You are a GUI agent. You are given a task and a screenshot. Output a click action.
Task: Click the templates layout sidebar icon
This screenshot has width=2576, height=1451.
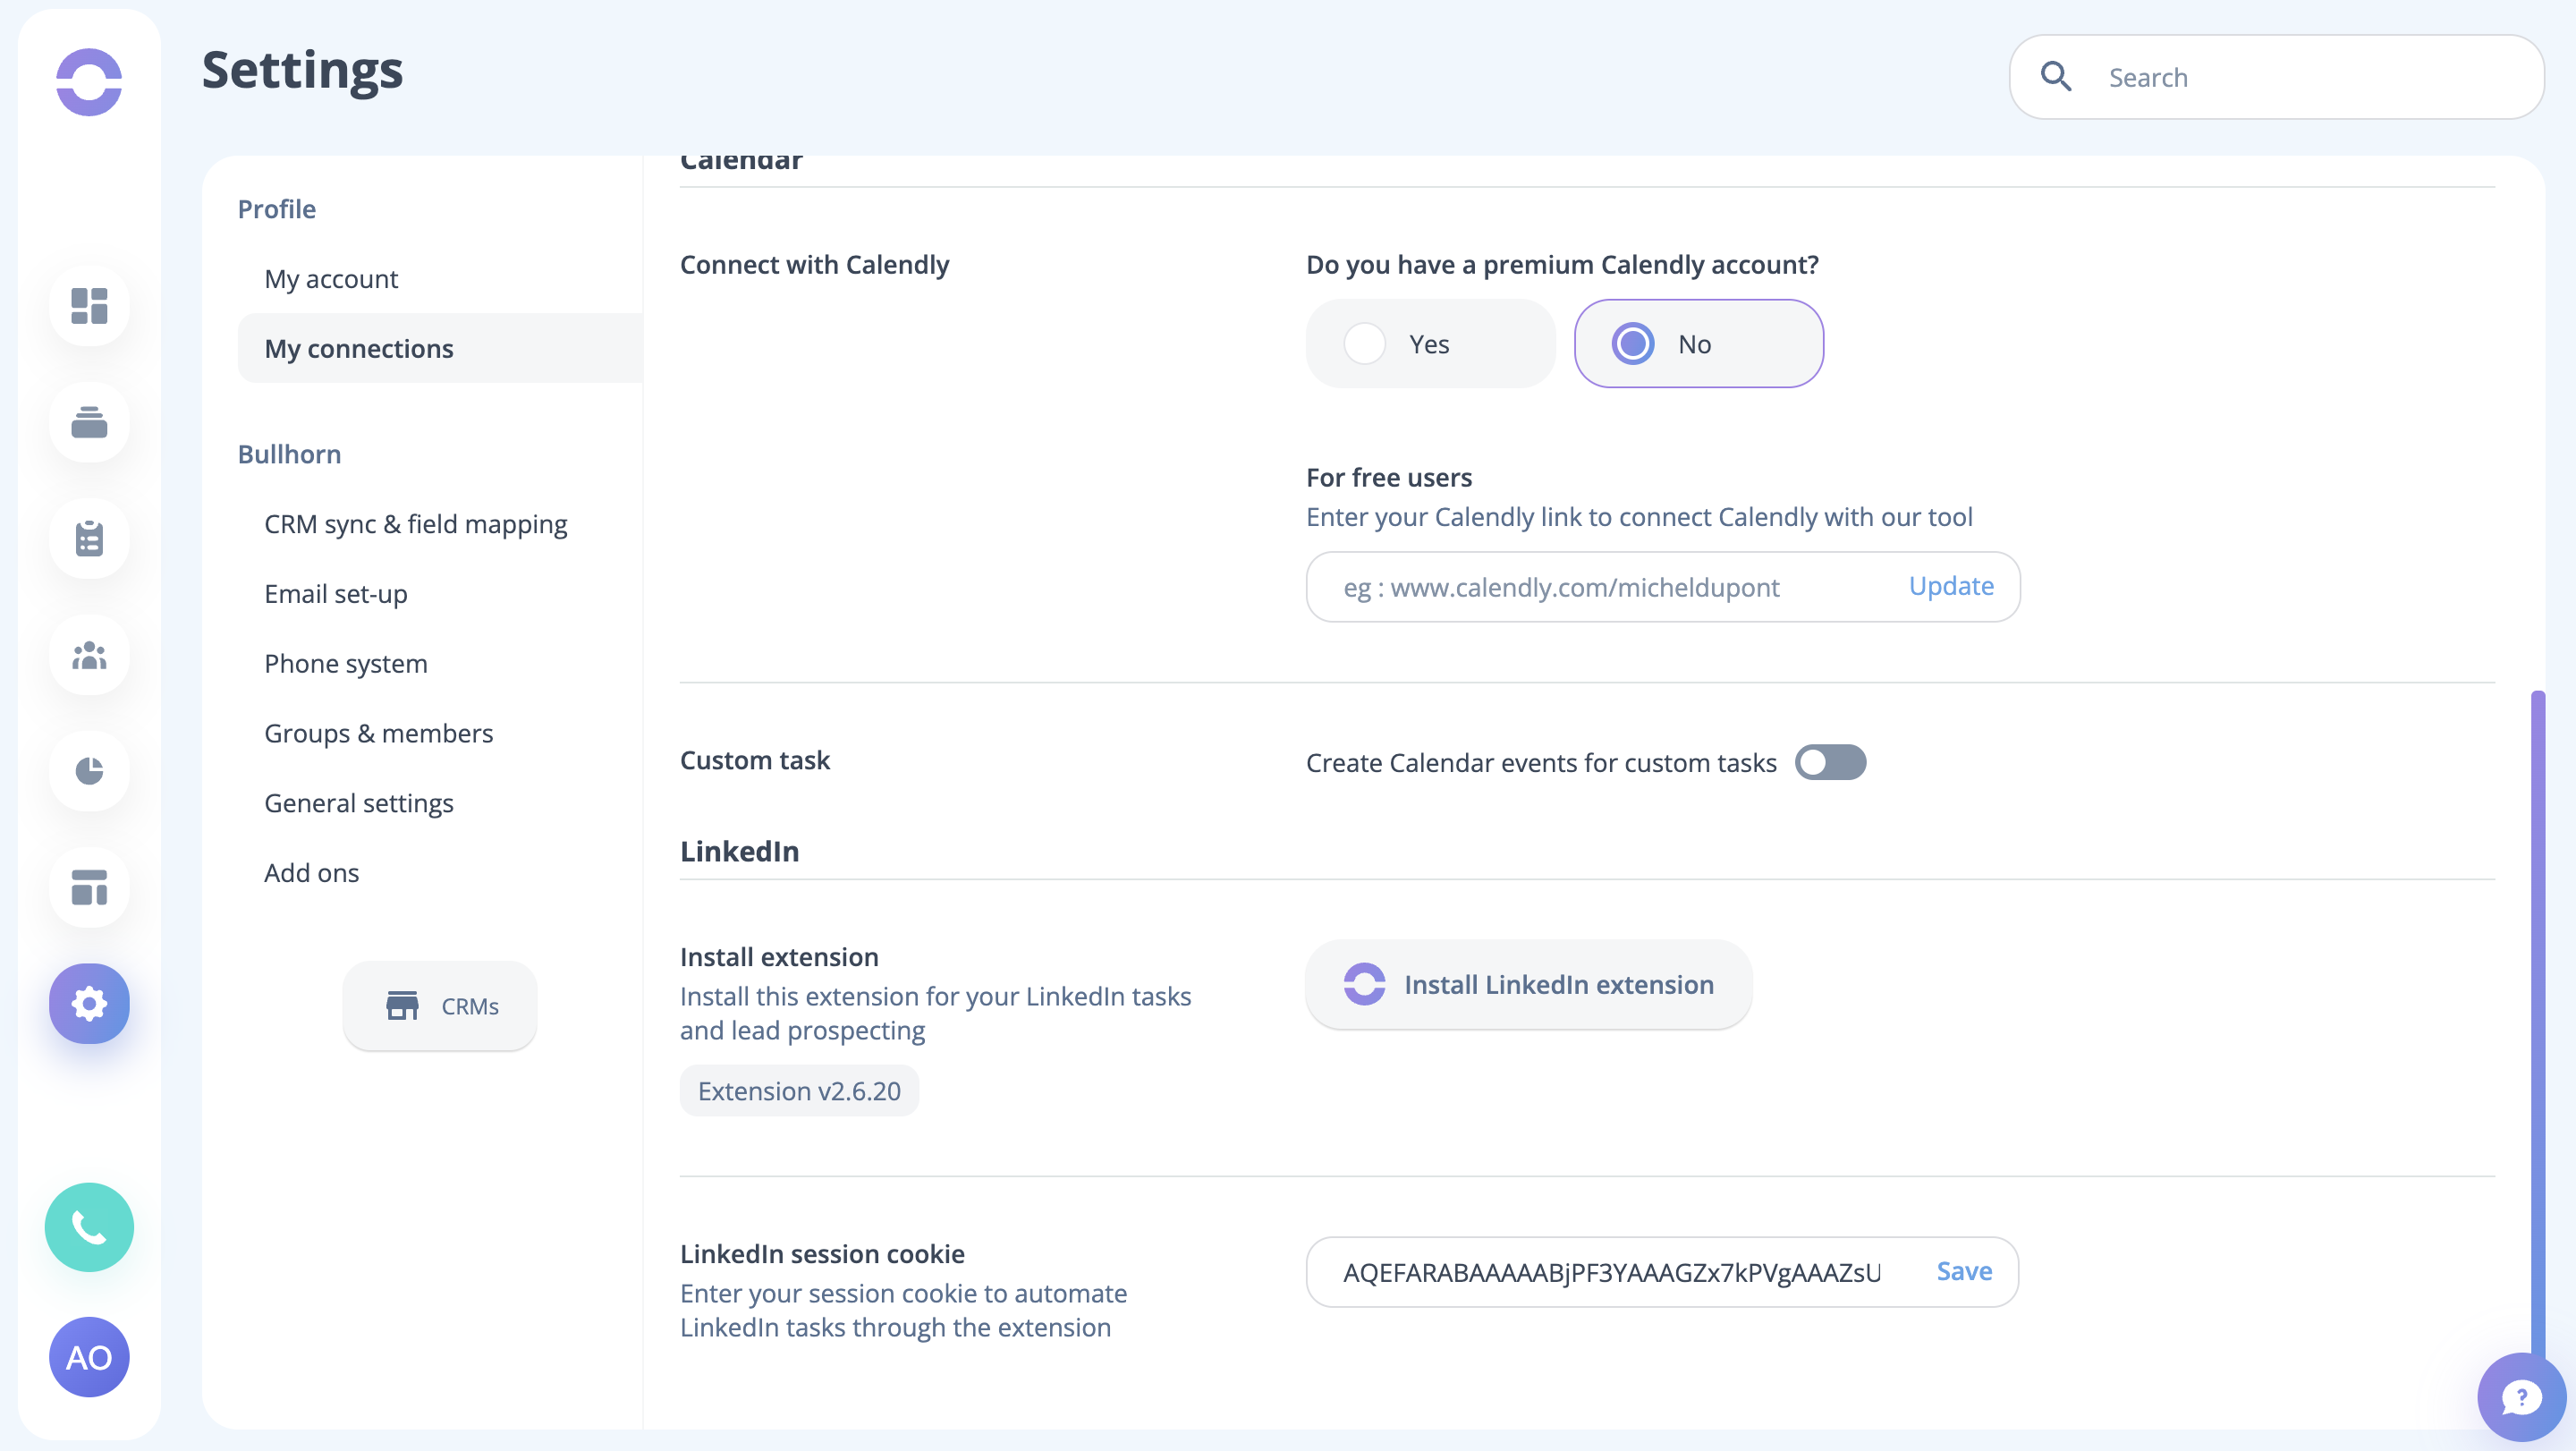(89, 887)
